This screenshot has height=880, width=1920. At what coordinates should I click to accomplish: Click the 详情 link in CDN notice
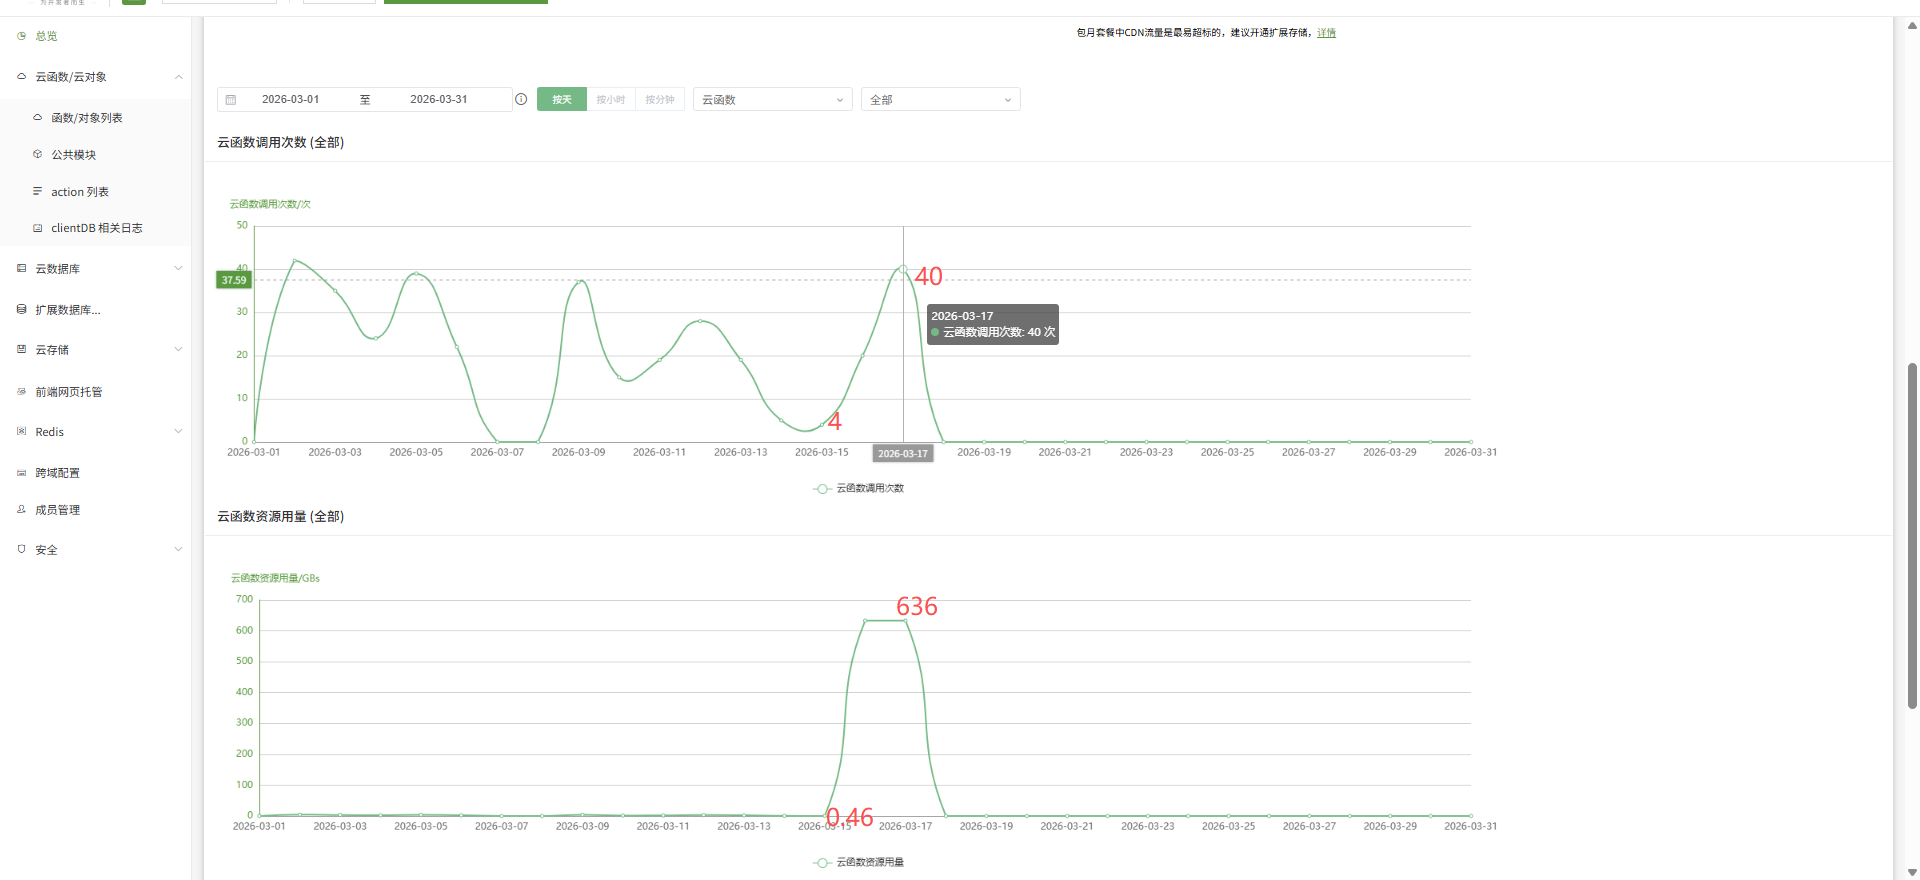tap(1326, 33)
